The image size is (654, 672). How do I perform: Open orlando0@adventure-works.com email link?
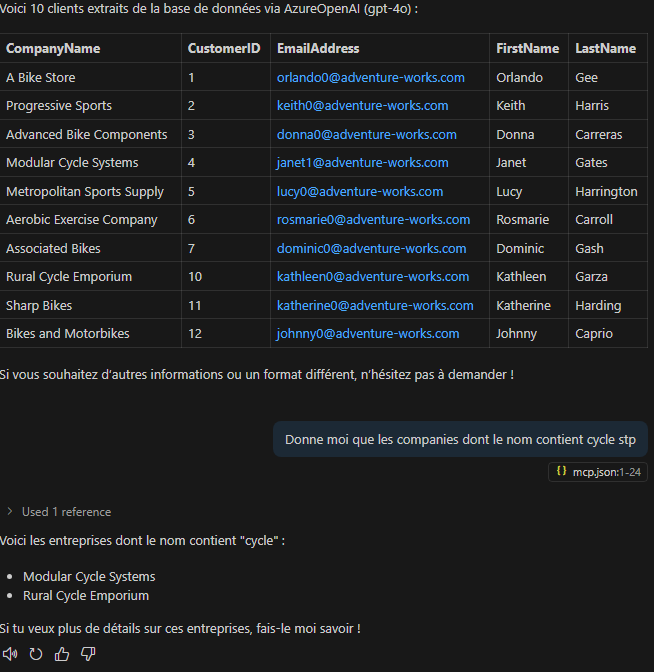[x=371, y=78]
